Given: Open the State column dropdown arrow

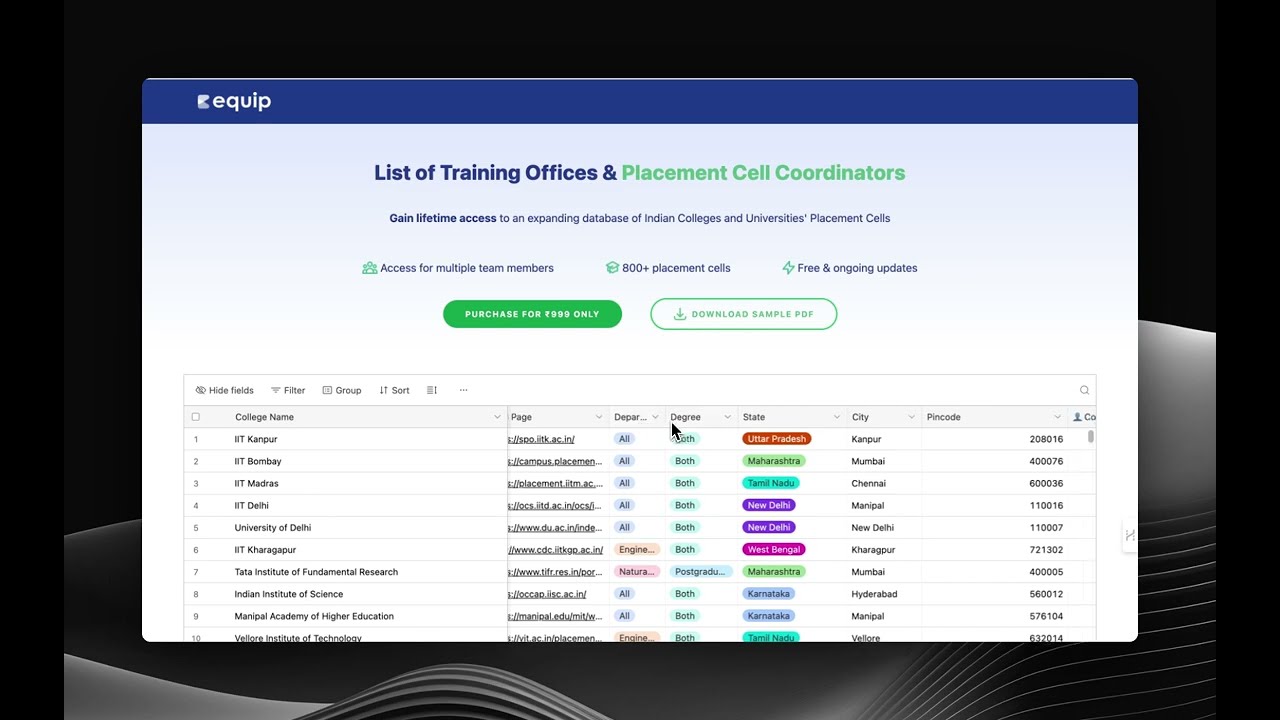Looking at the screenshot, I should click(837, 417).
